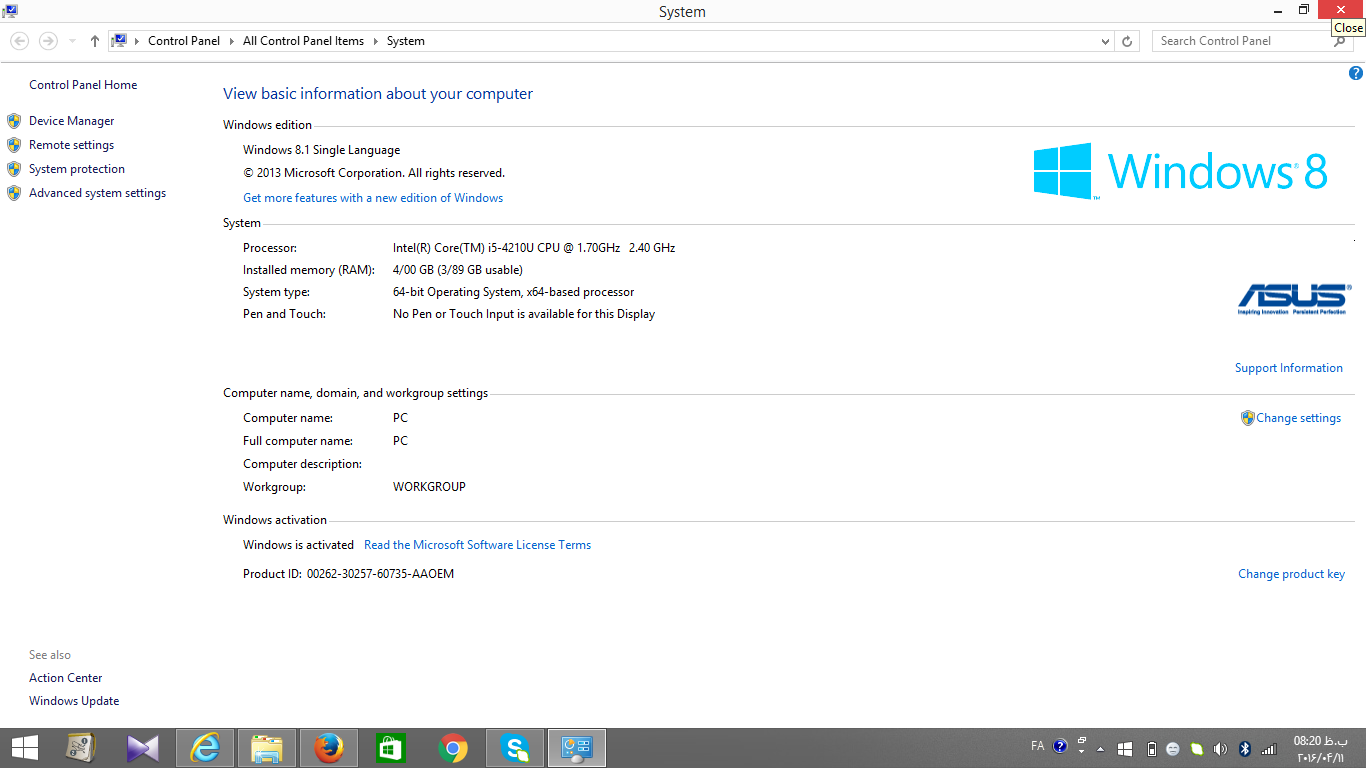Open Windows Update under See also
This screenshot has height=768, width=1366.
pos(74,701)
